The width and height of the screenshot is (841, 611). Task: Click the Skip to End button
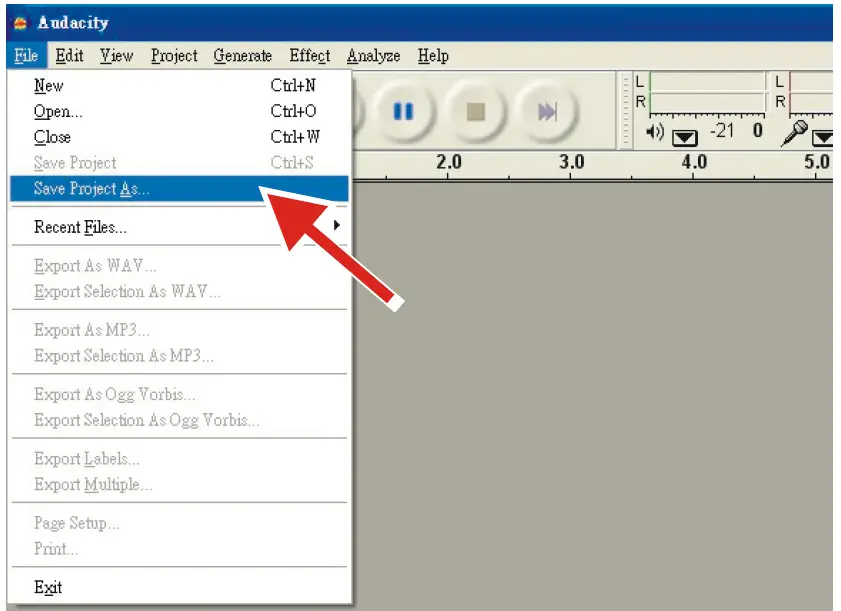tap(547, 112)
